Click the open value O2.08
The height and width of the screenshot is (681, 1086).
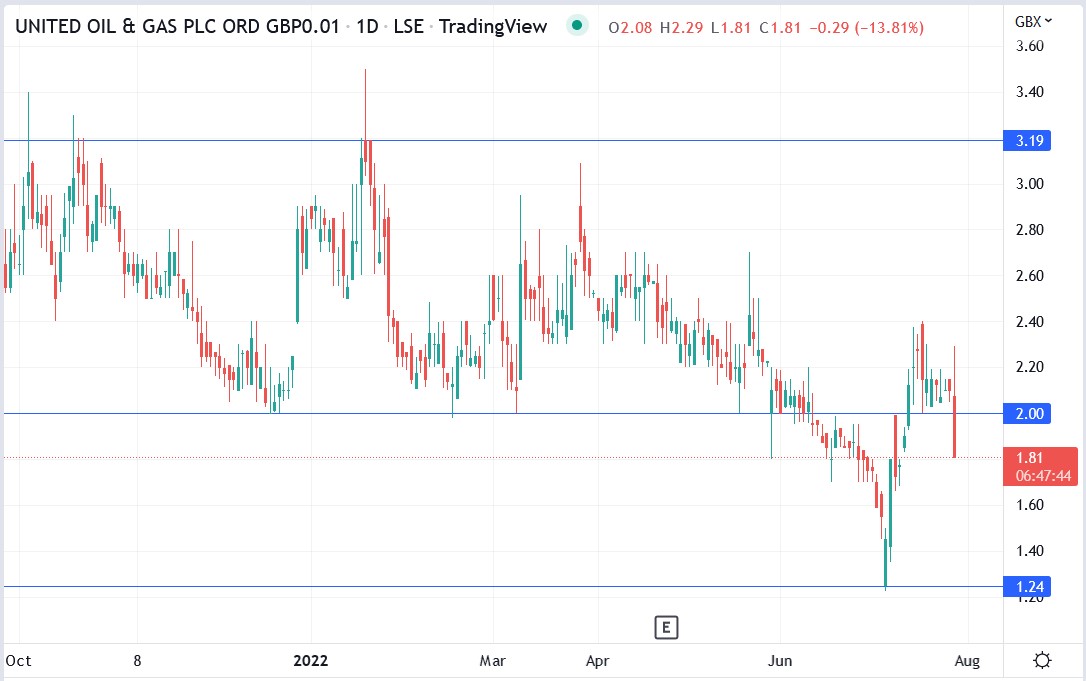click(x=630, y=28)
